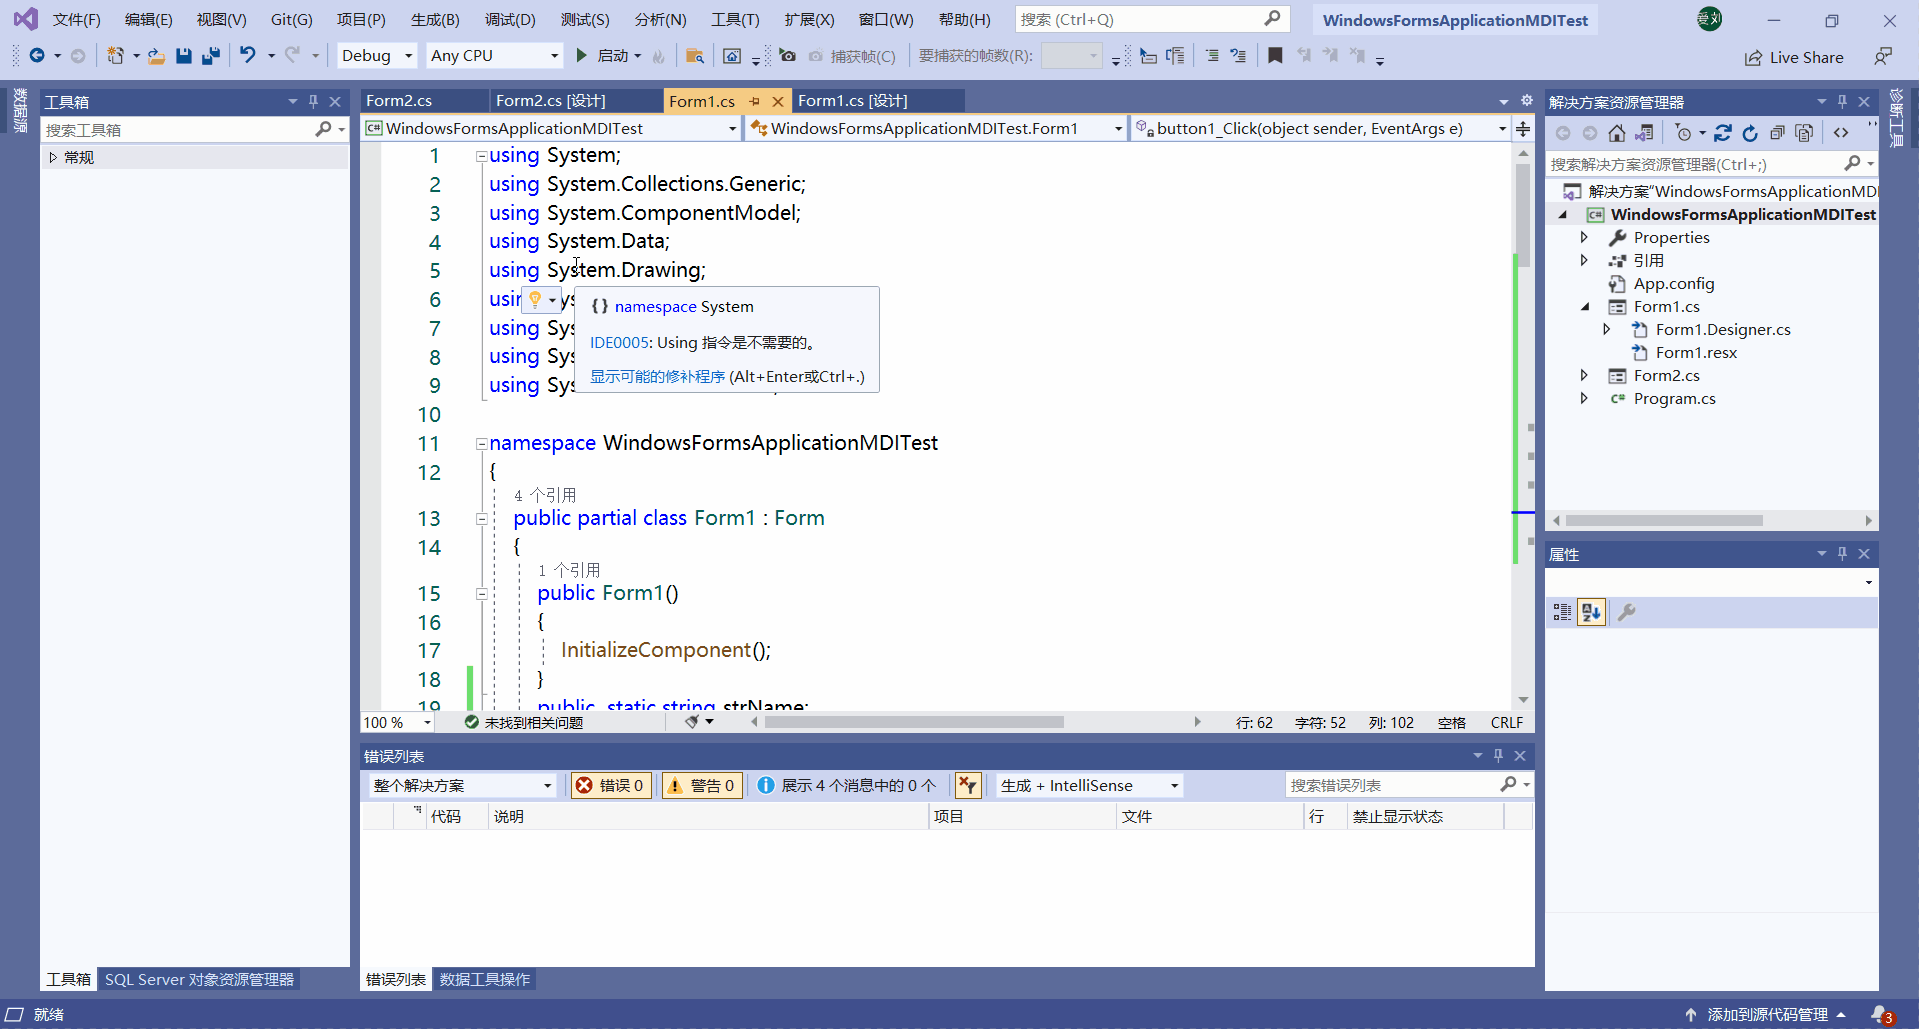The height and width of the screenshot is (1029, 1919).
Task: Open the Debug configuration dropdown
Action: tap(376, 55)
